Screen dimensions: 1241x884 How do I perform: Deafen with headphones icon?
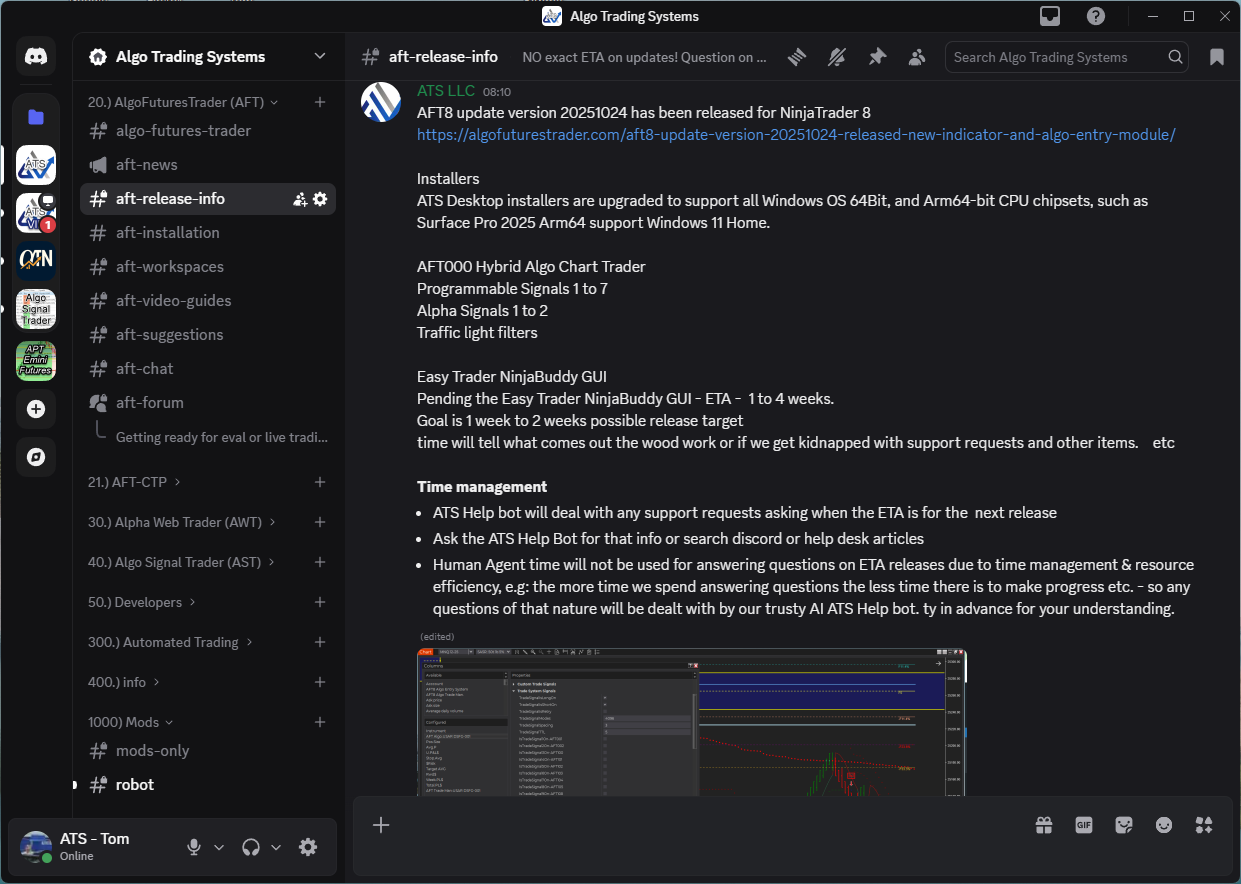tap(251, 847)
